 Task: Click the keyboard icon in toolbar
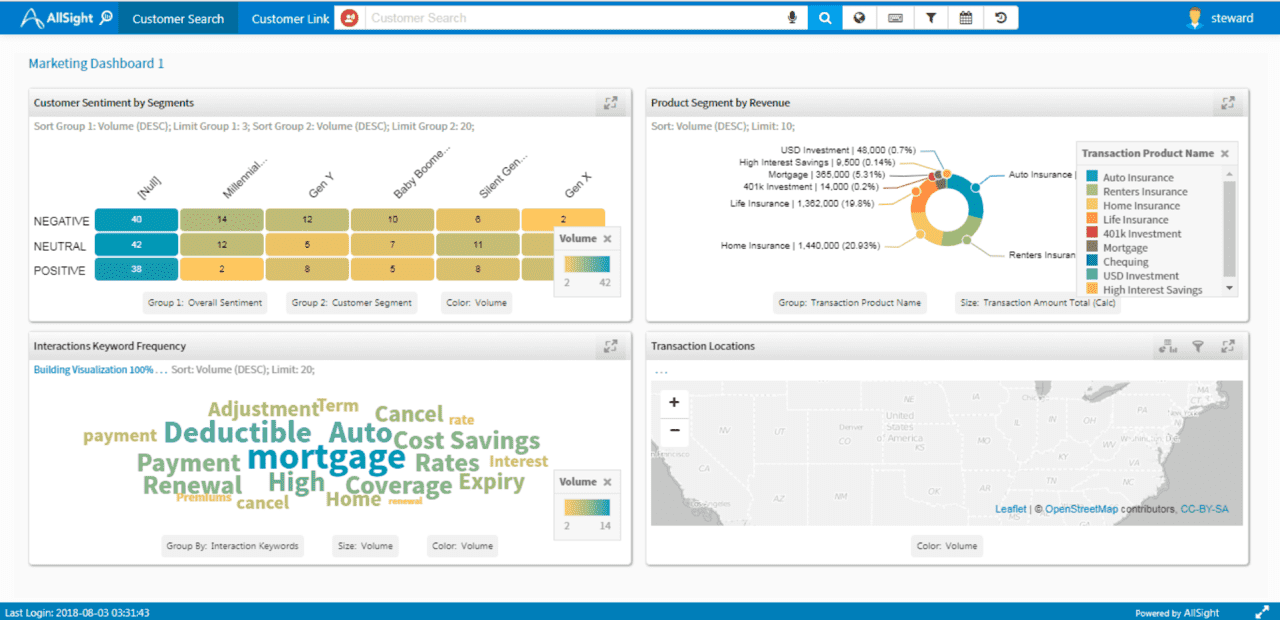pyautogui.click(x=895, y=18)
